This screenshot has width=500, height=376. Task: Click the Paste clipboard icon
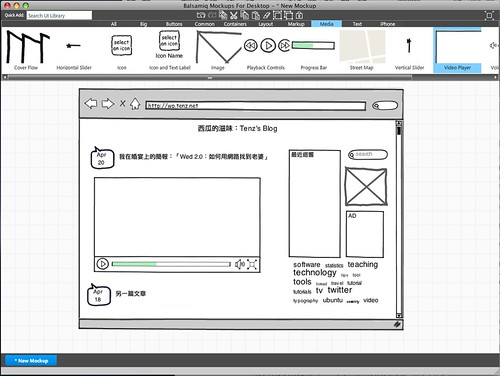256,15
